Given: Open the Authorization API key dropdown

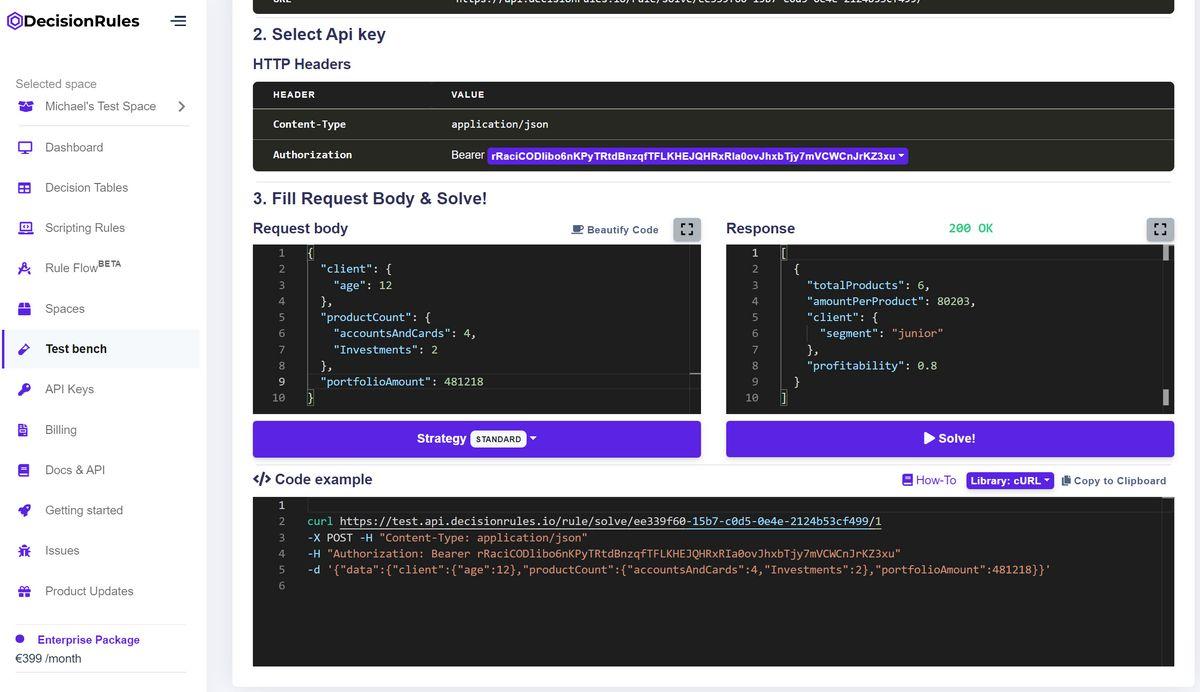Looking at the screenshot, I should (697, 156).
